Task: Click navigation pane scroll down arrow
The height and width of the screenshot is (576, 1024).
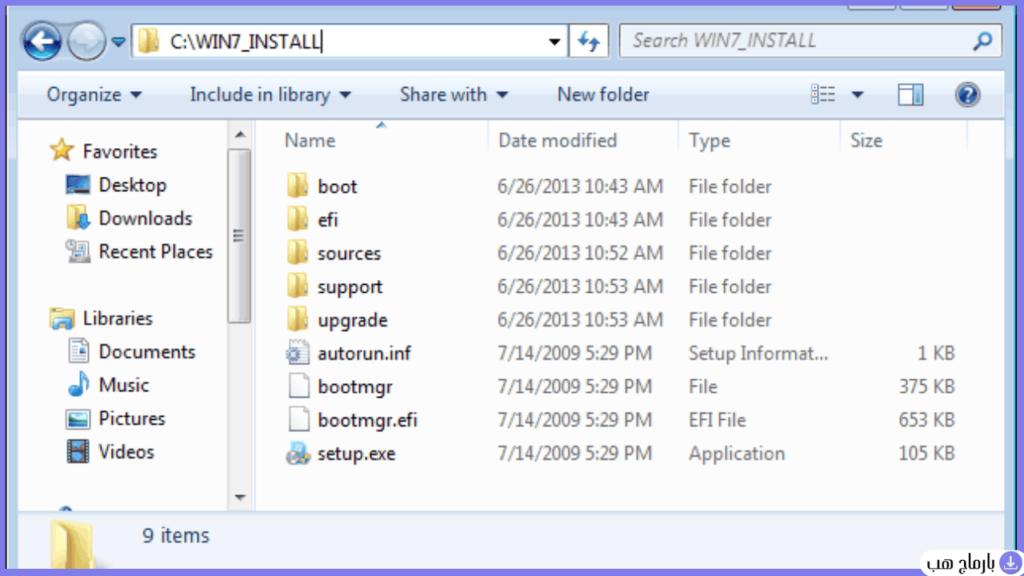Action: click(x=240, y=498)
